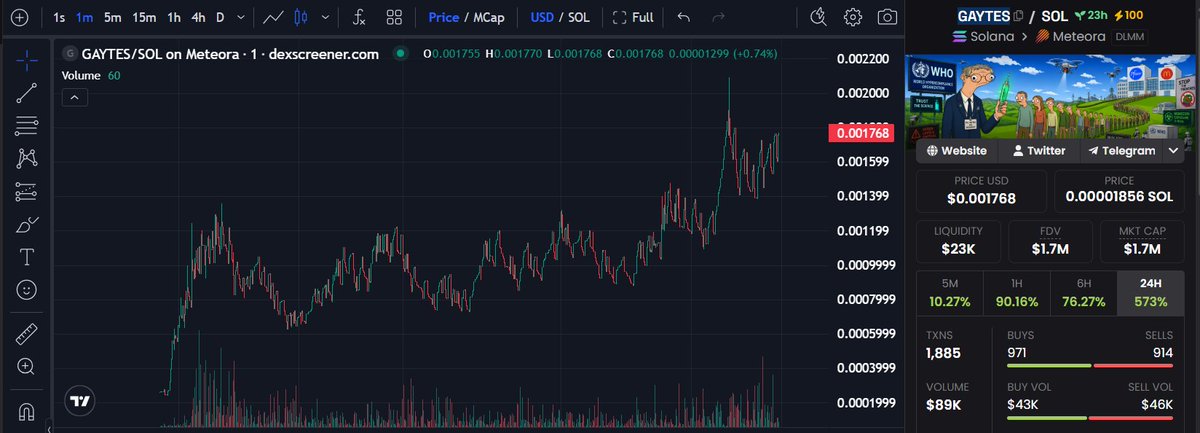Open the time interval dropdown arrow
Viewport: 1200px width, 433px height.
pos(241,17)
